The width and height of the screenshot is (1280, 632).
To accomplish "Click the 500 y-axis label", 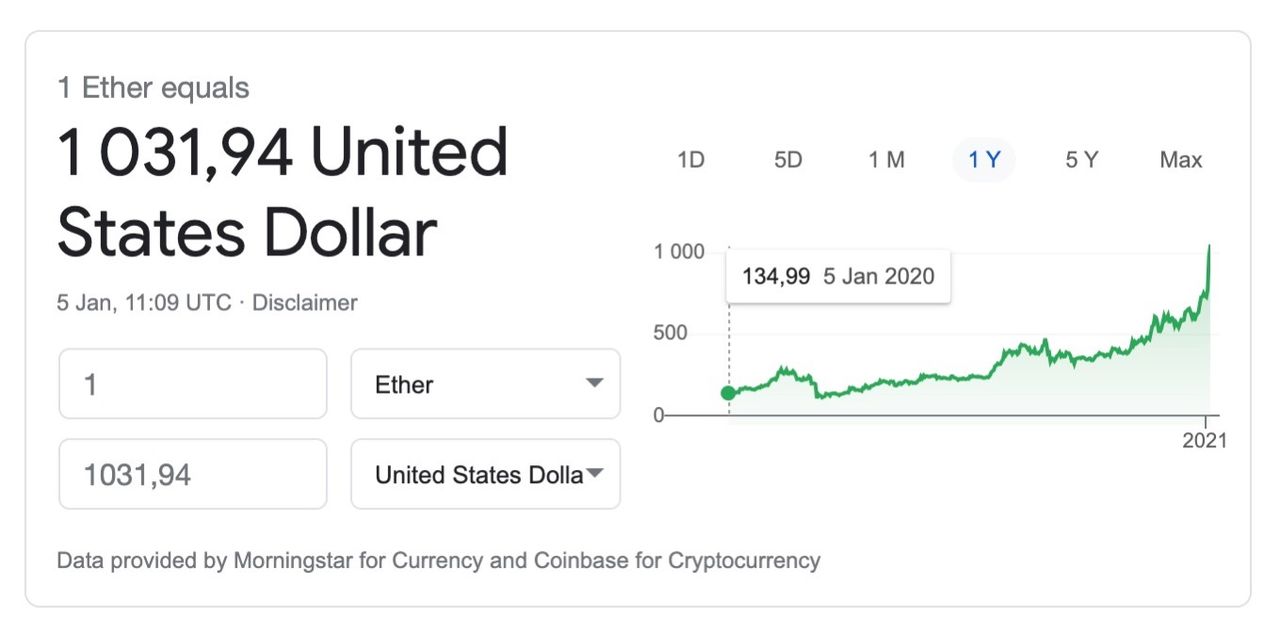I will (x=670, y=333).
